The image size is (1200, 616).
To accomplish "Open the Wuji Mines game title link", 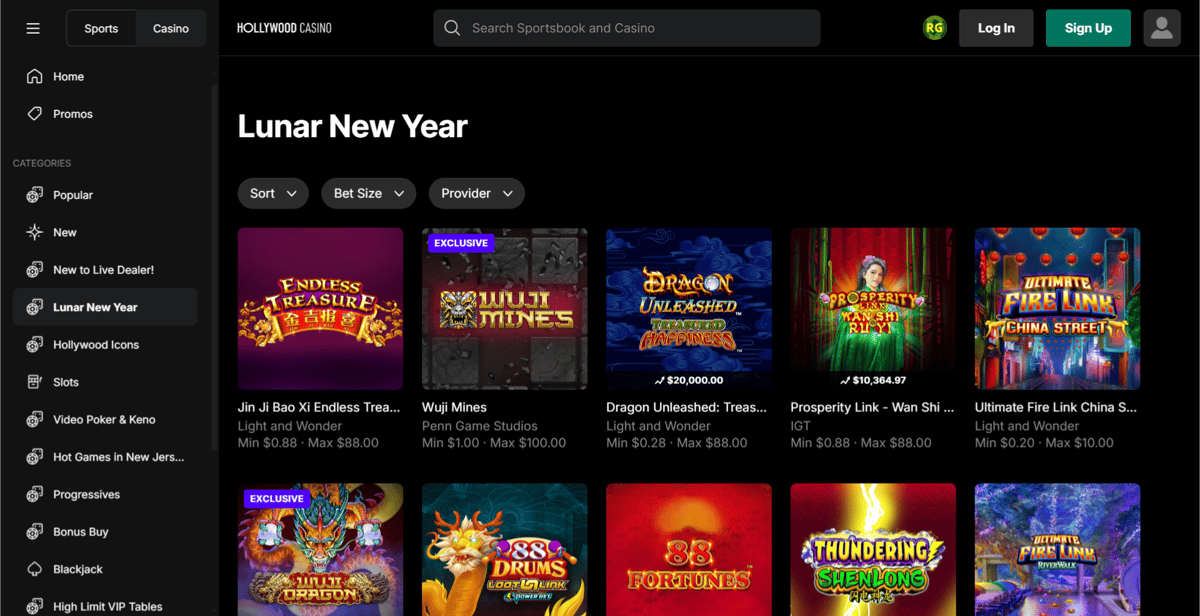I will (454, 407).
